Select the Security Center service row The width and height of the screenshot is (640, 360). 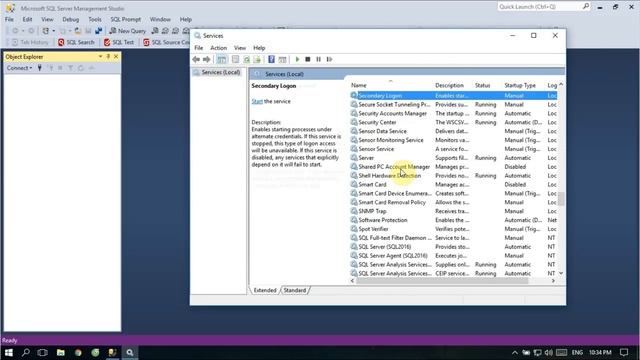(453, 122)
